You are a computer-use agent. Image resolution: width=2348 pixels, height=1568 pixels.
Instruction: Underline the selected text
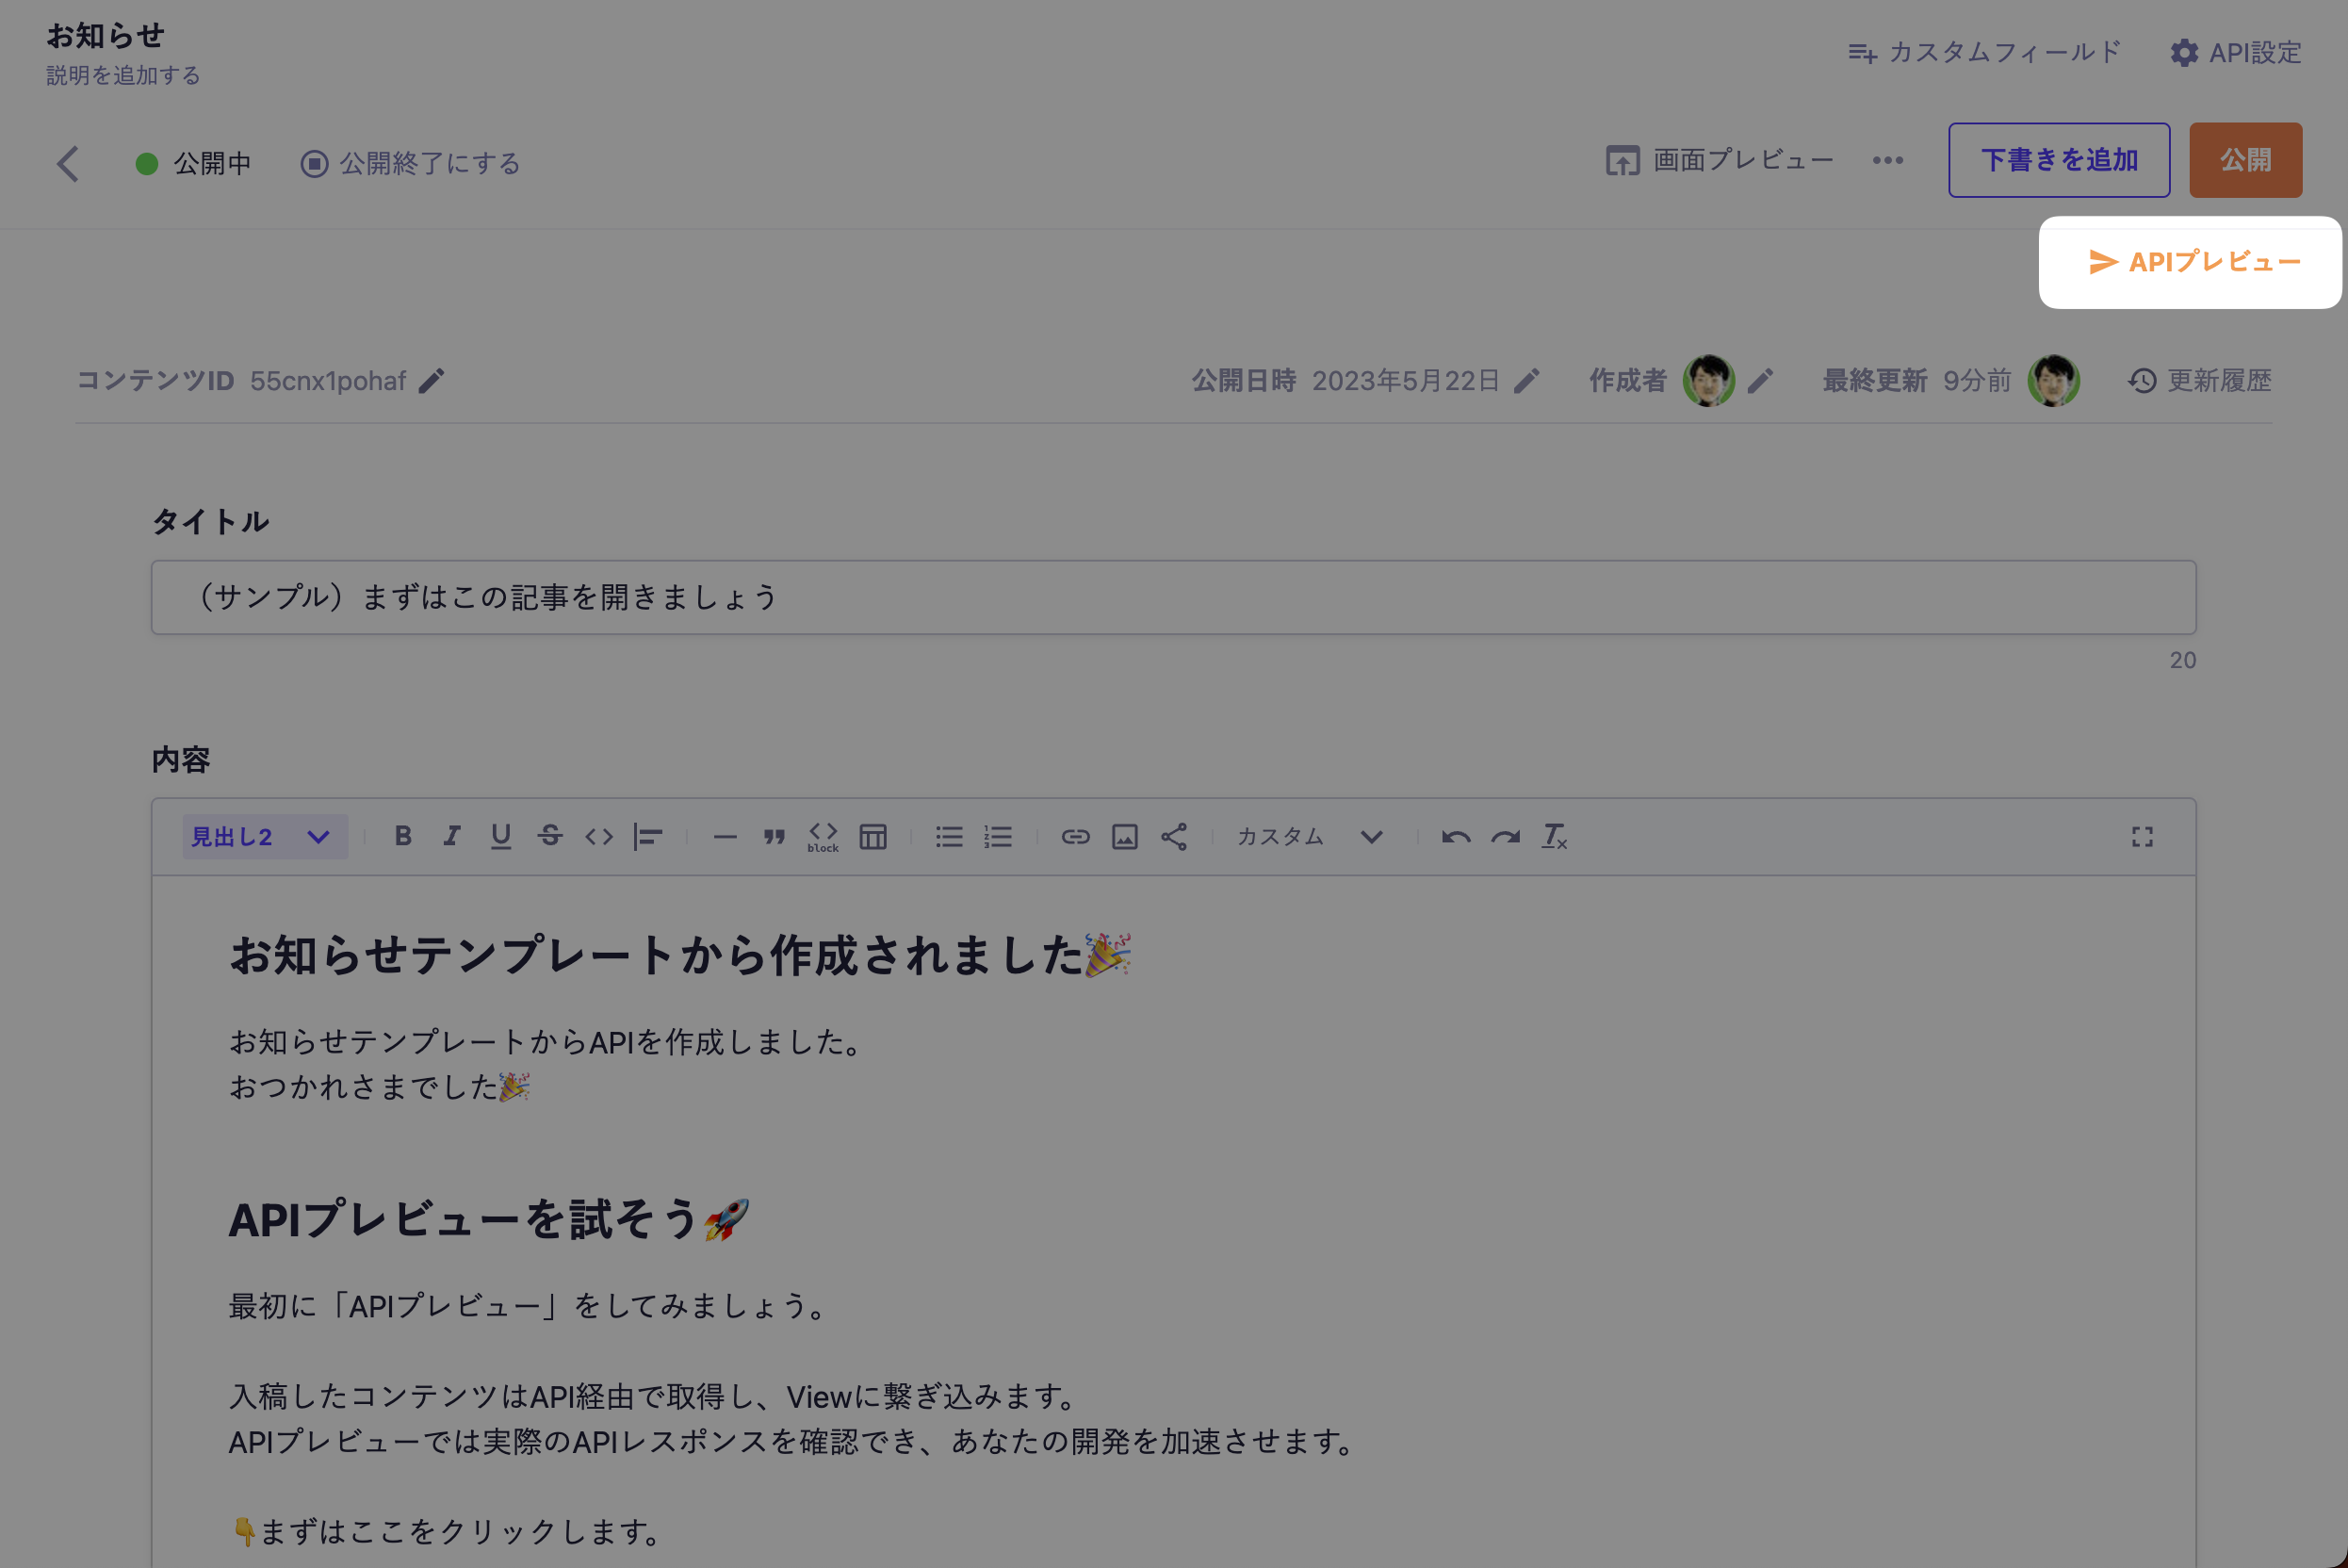(499, 837)
